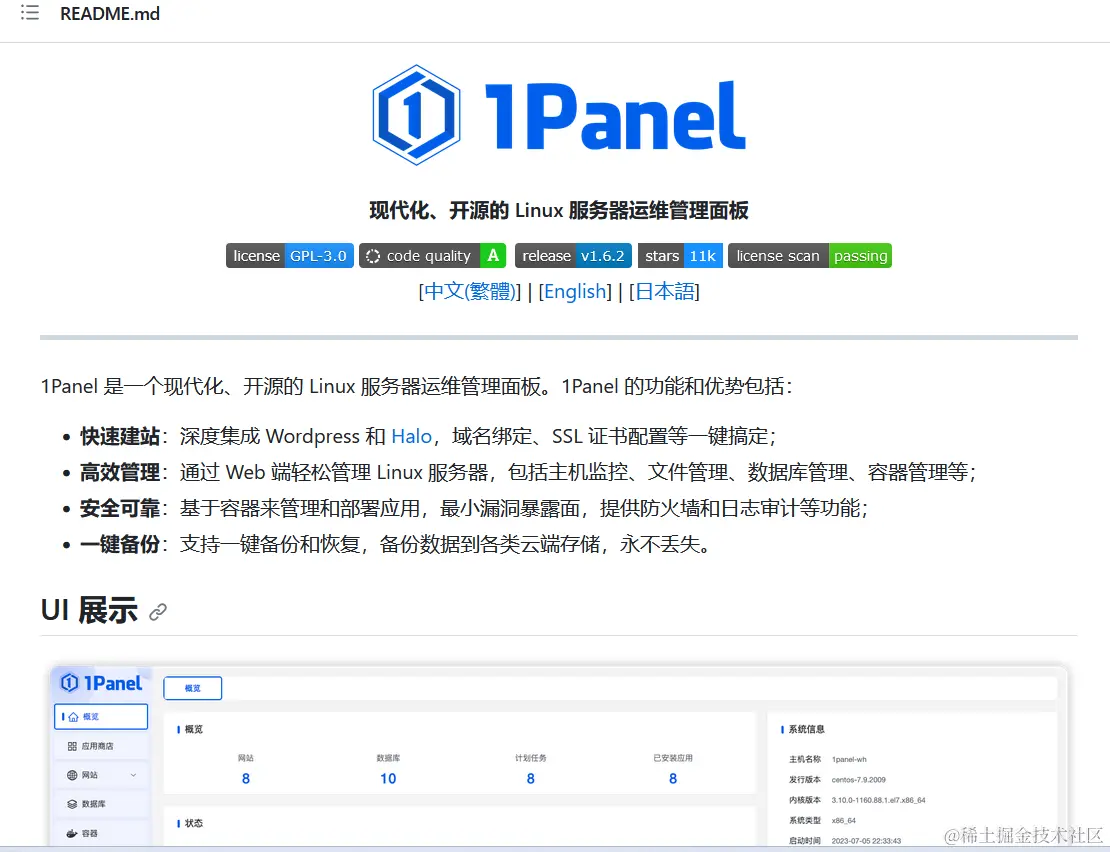Select the 概览 tab in the dashboard preview
This screenshot has height=852, width=1110.
[192, 688]
